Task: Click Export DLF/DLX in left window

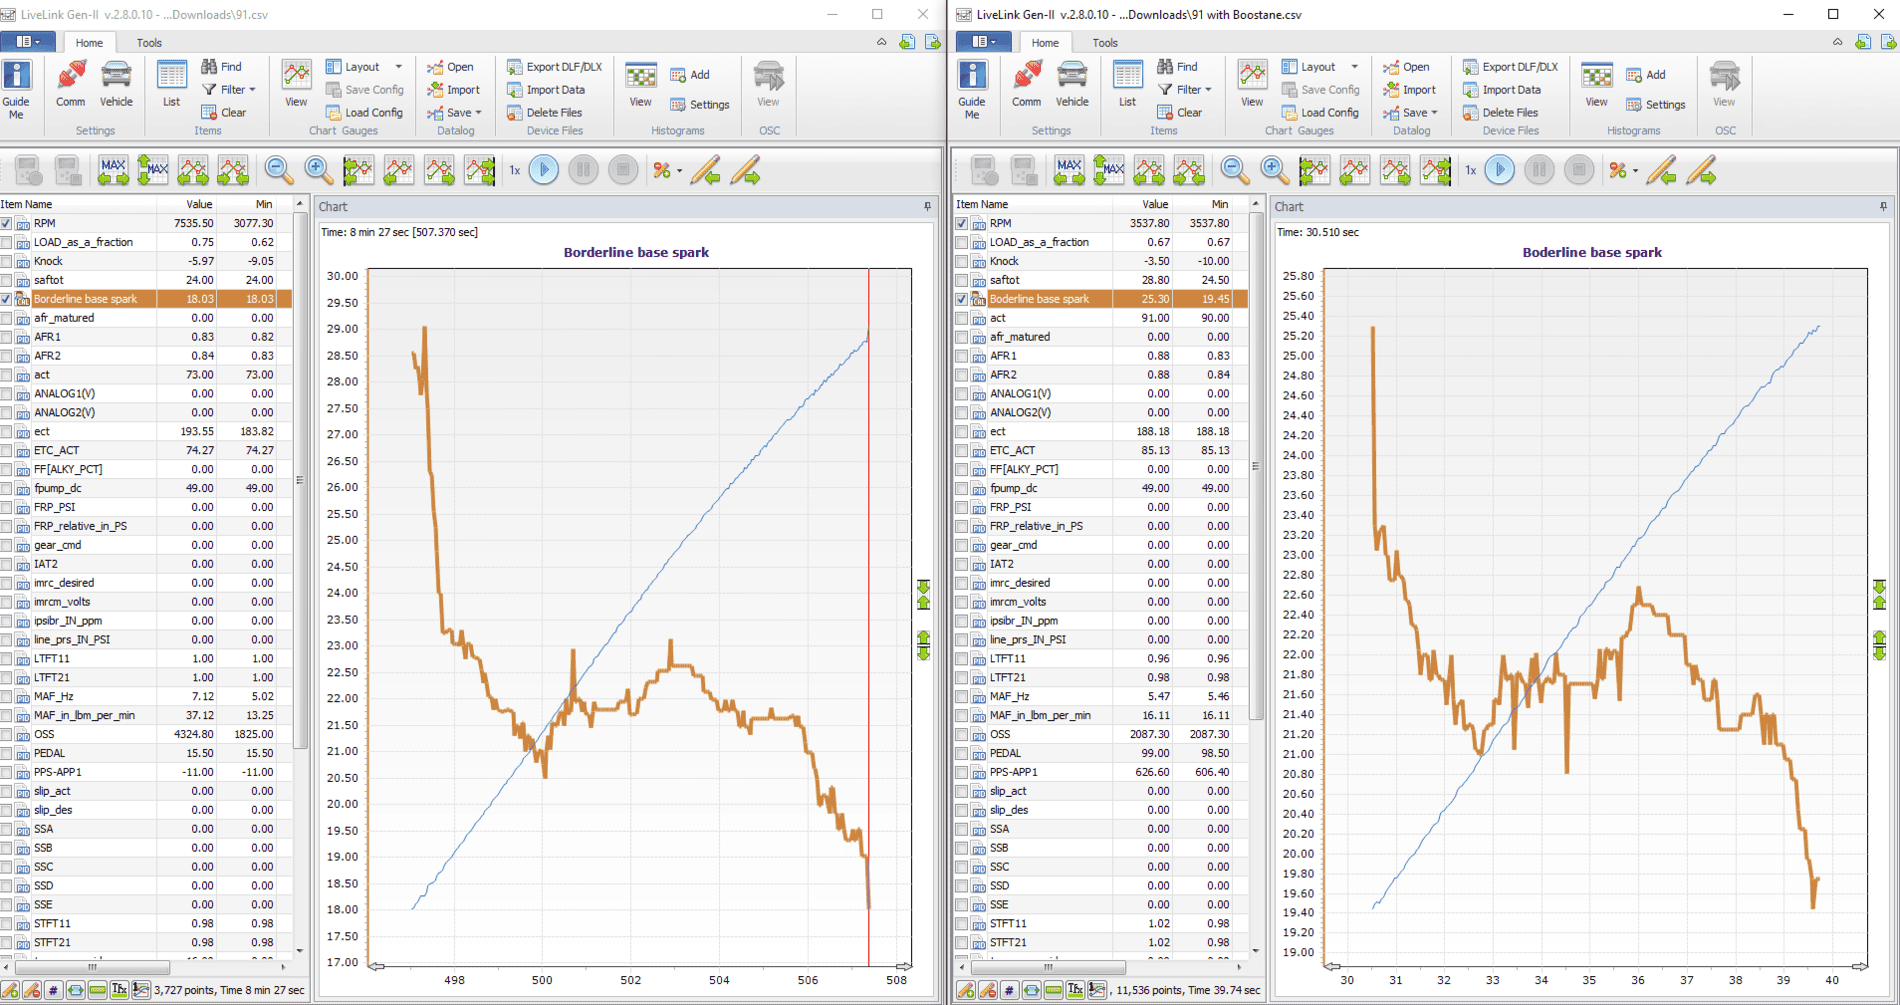Action: coord(554,67)
